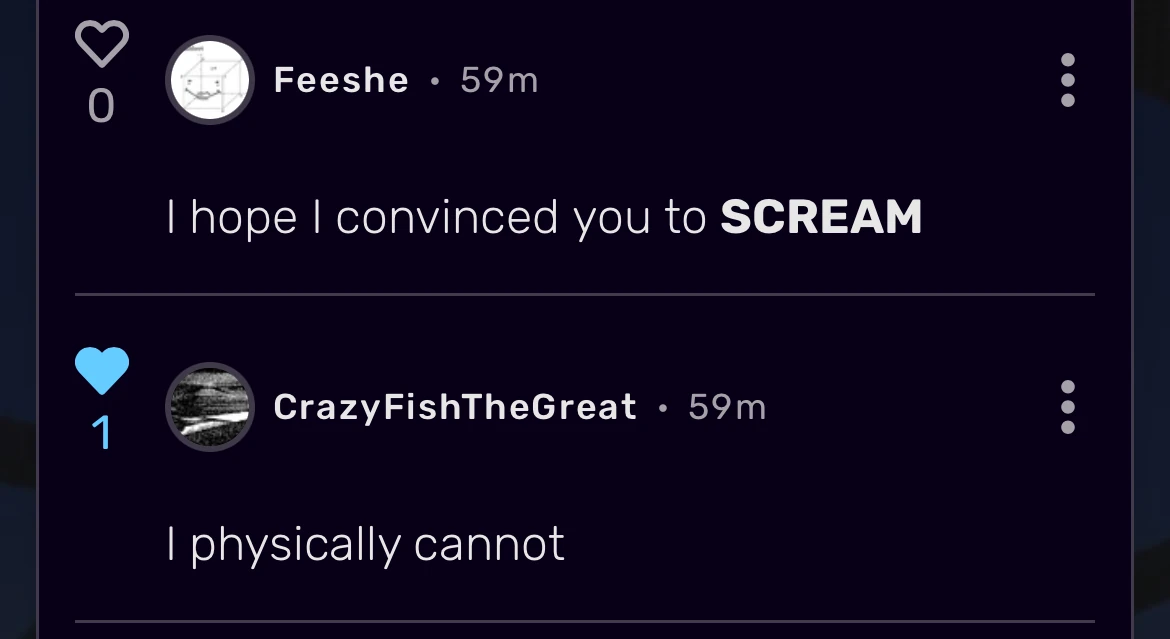
Task: Click Feeshe's cube profile avatar
Action: (209, 80)
